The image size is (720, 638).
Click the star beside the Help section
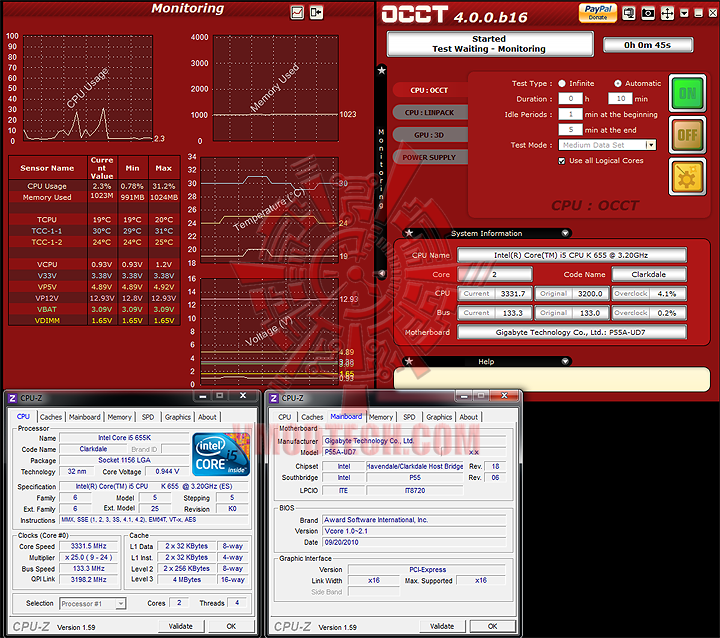pos(409,361)
